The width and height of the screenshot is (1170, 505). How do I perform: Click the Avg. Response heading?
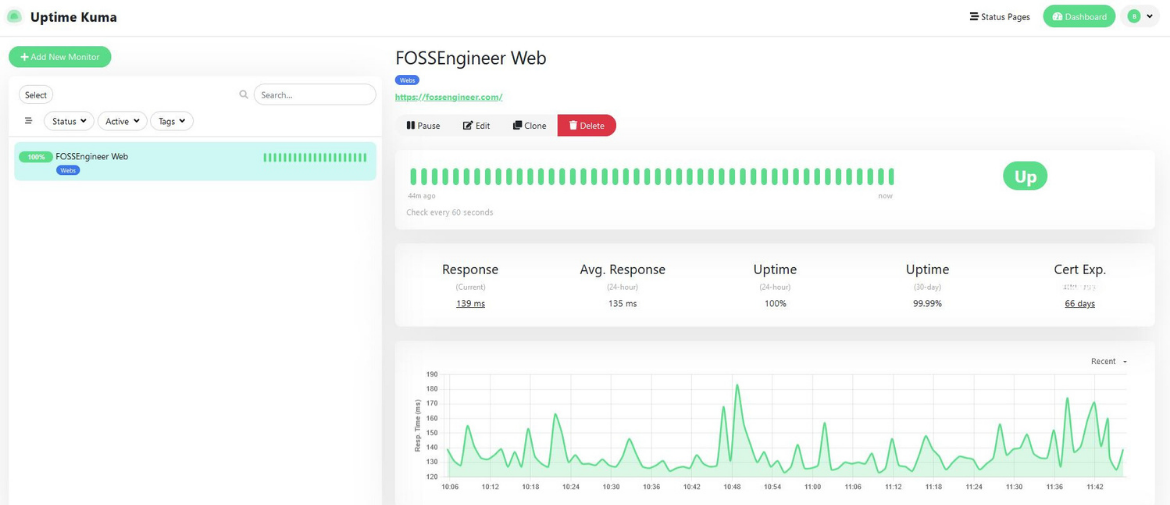click(x=622, y=269)
